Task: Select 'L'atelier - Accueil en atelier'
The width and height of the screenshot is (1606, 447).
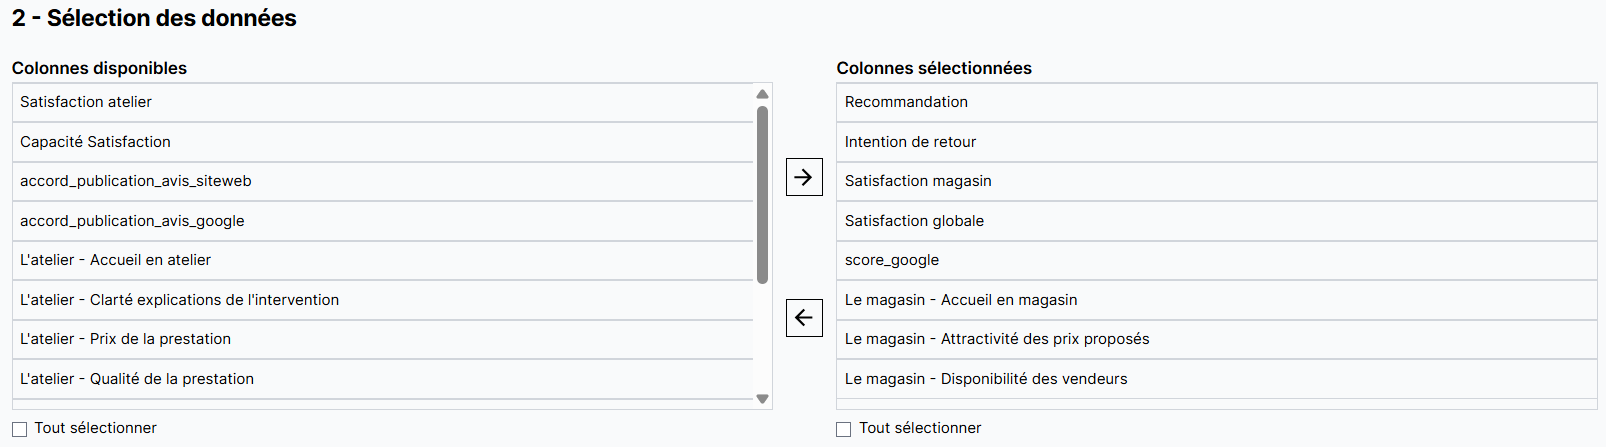Action: tap(115, 260)
